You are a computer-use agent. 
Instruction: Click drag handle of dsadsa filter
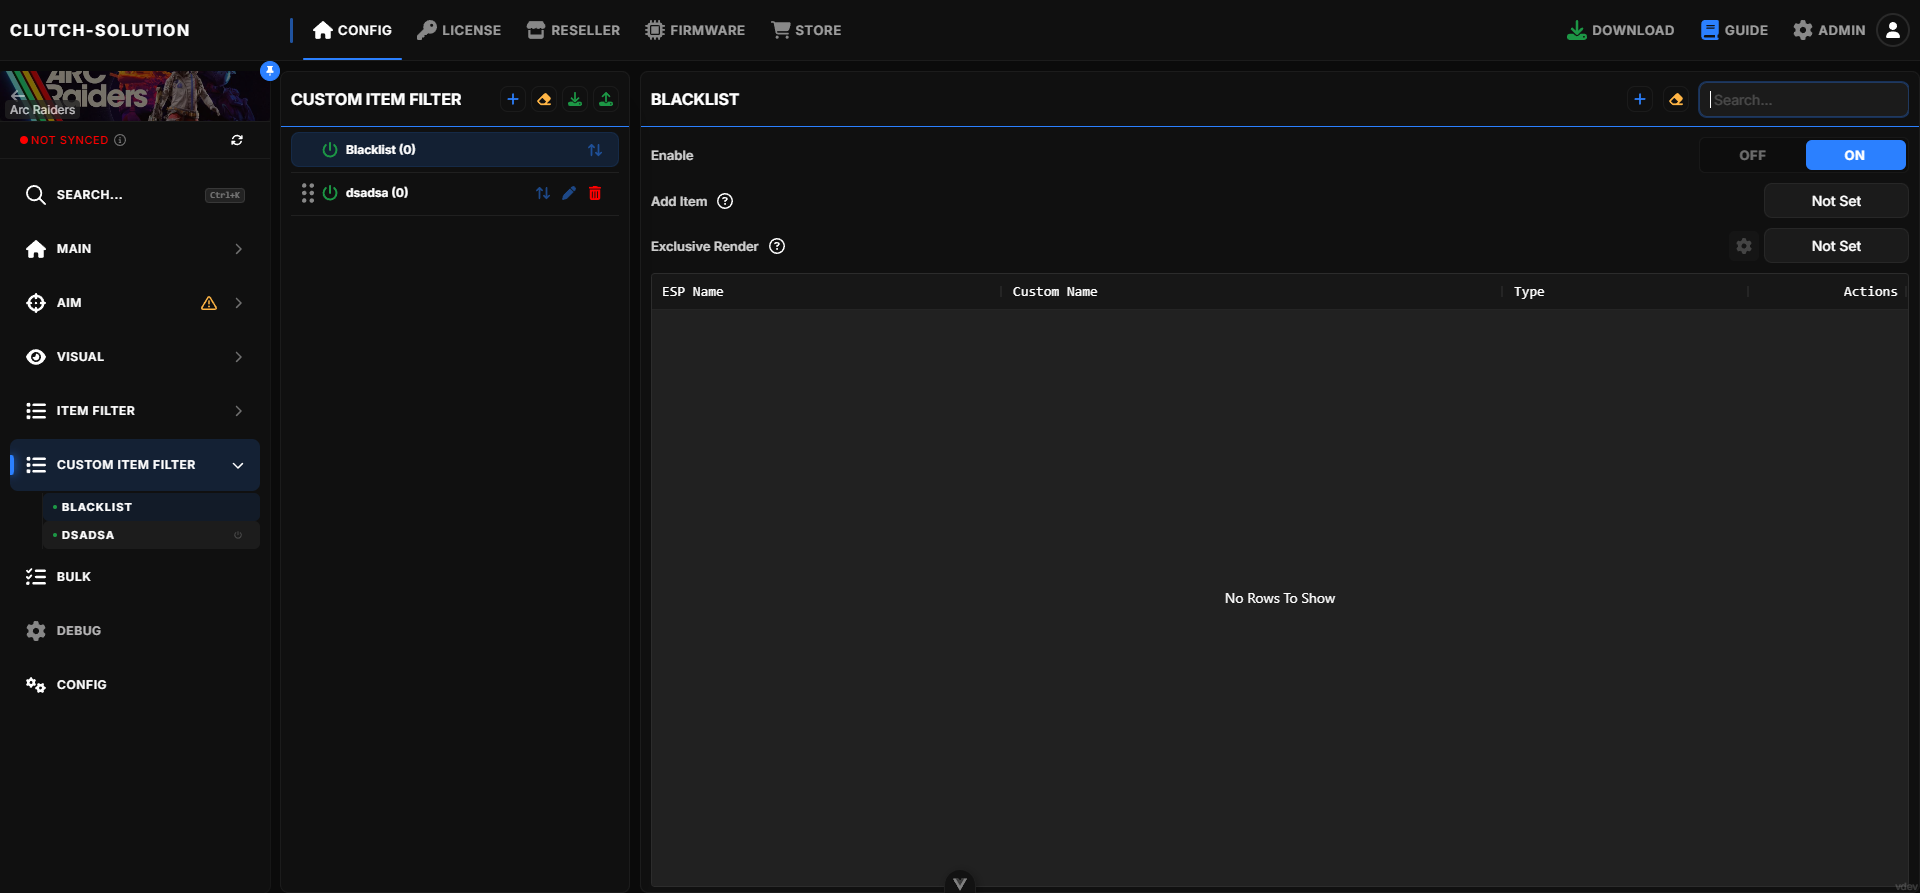(308, 193)
